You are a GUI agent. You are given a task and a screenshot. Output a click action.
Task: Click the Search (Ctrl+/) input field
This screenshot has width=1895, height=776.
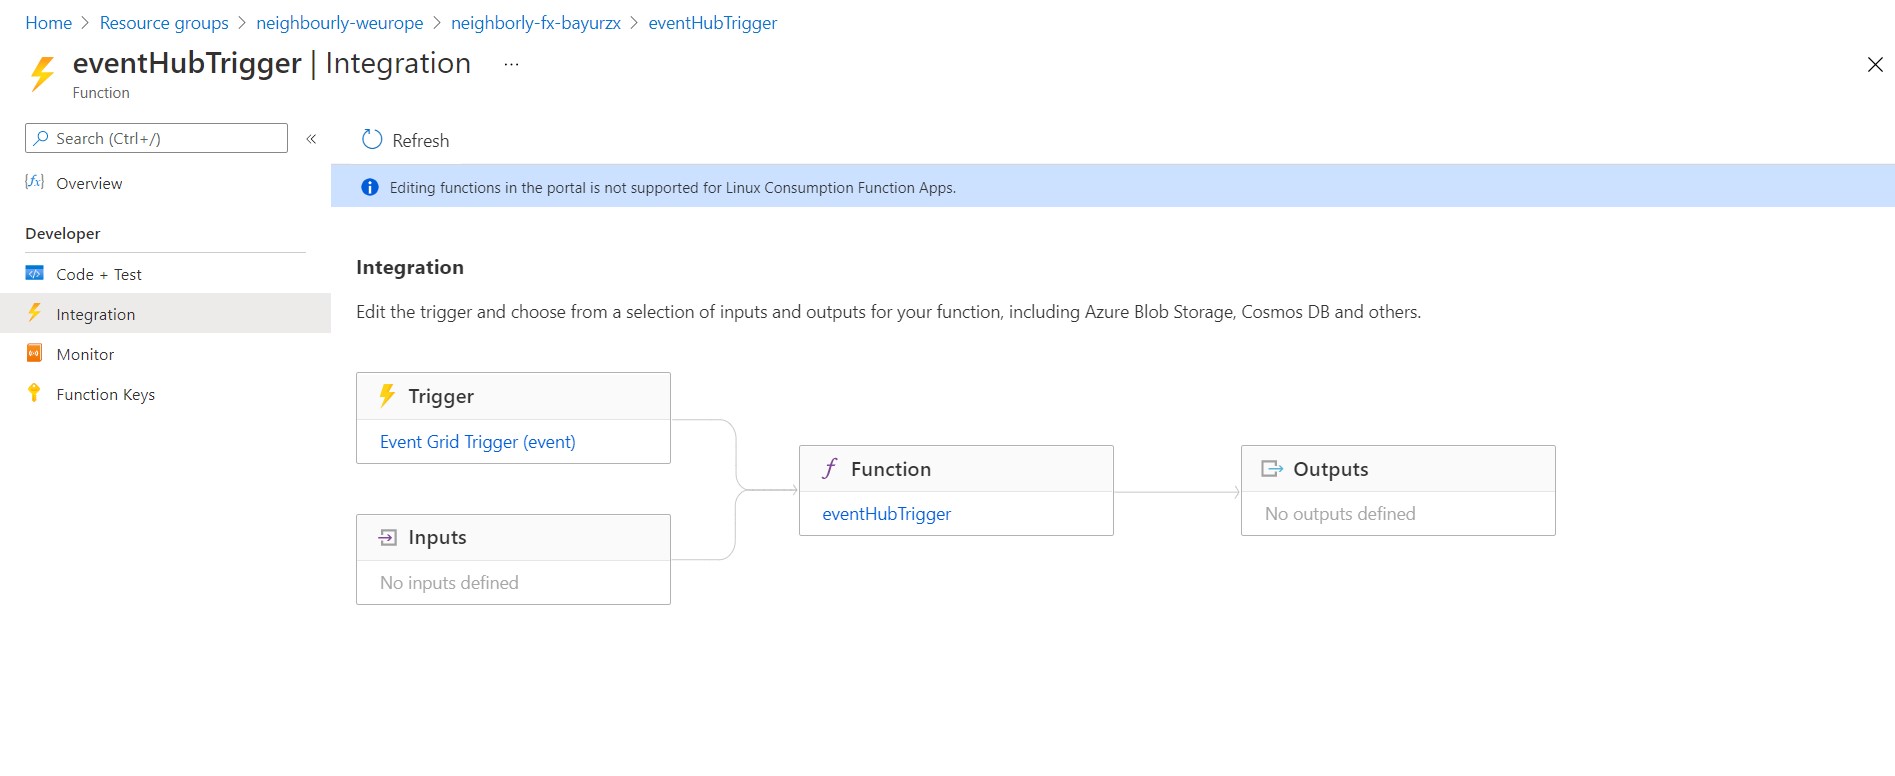tap(156, 138)
